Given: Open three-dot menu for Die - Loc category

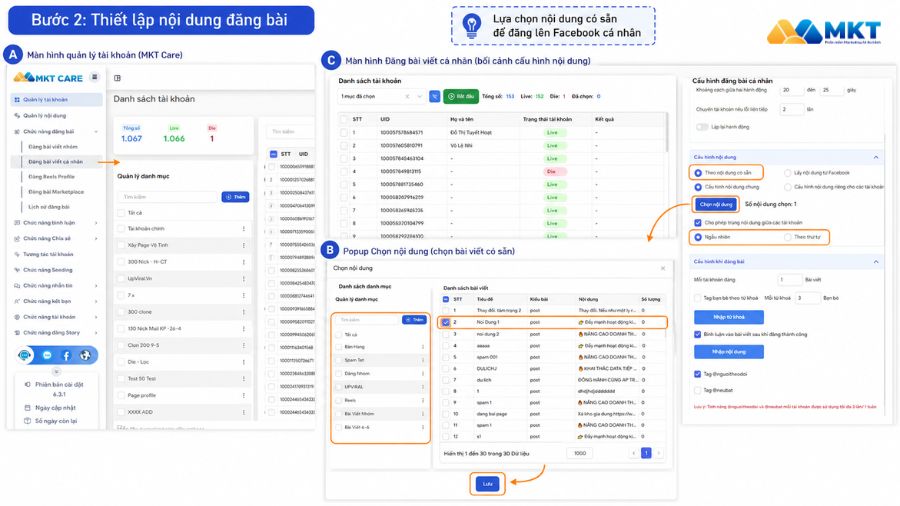Looking at the screenshot, I should (244, 362).
